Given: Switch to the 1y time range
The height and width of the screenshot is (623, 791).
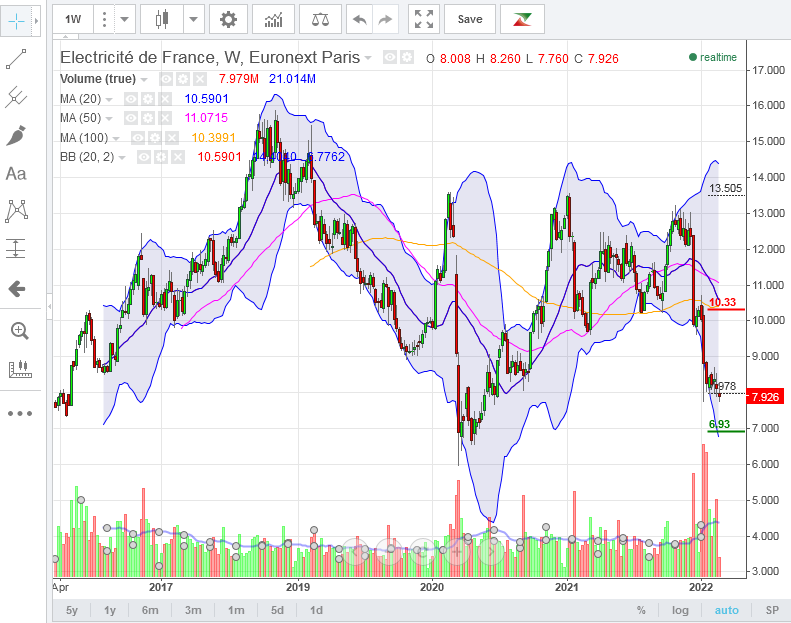Looking at the screenshot, I should (x=110, y=610).
